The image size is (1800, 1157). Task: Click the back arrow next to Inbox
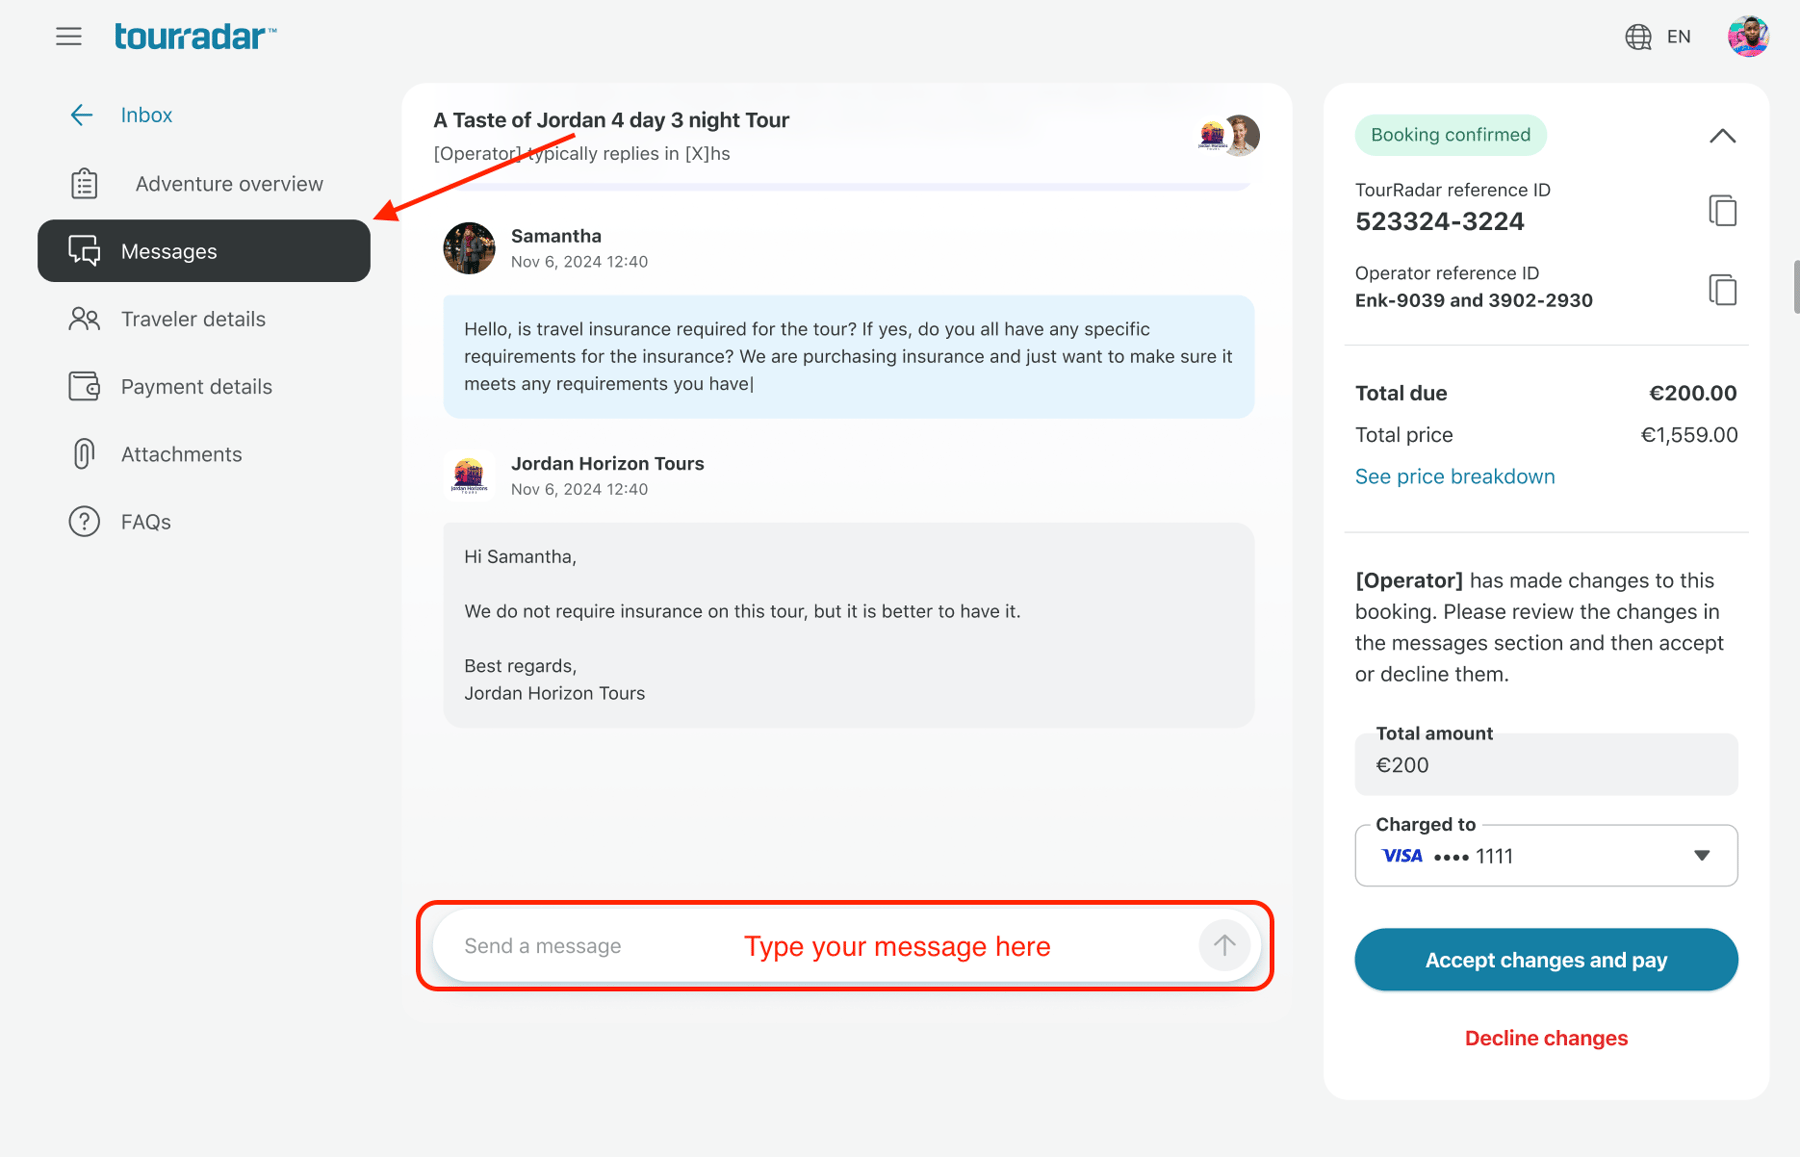pyautogui.click(x=81, y=114)
